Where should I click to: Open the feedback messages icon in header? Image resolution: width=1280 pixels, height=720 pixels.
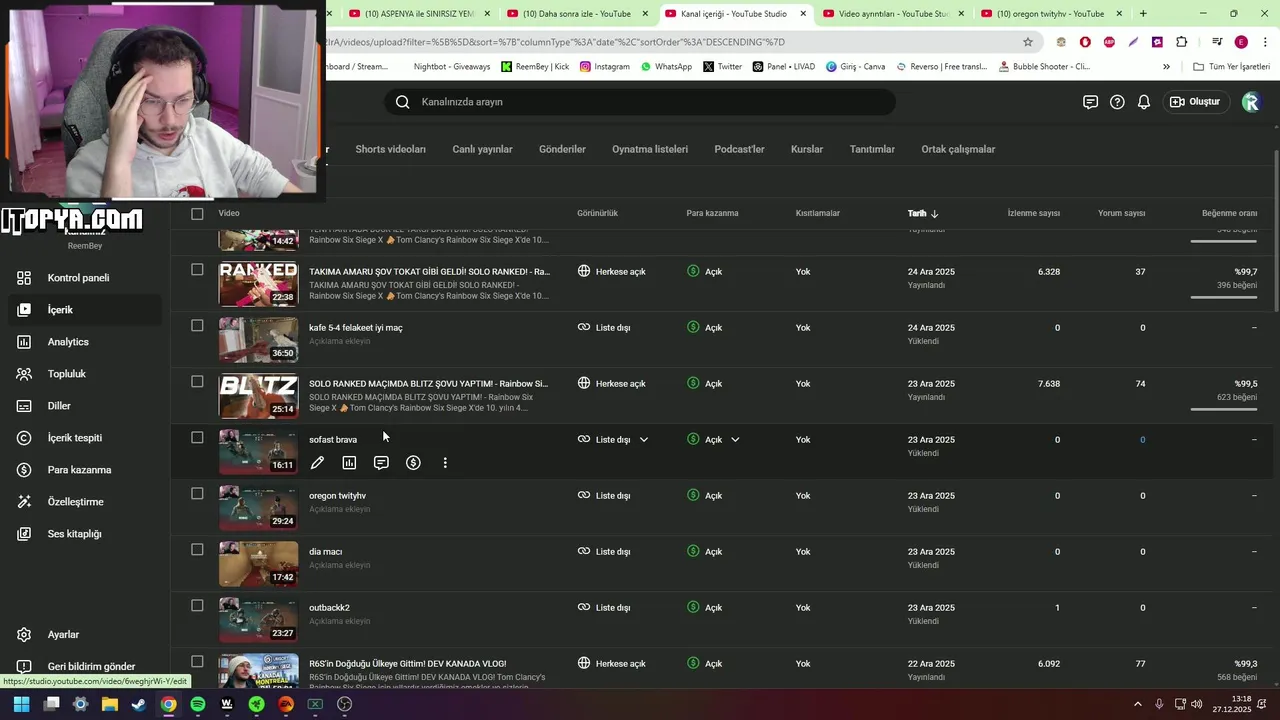1090,102
